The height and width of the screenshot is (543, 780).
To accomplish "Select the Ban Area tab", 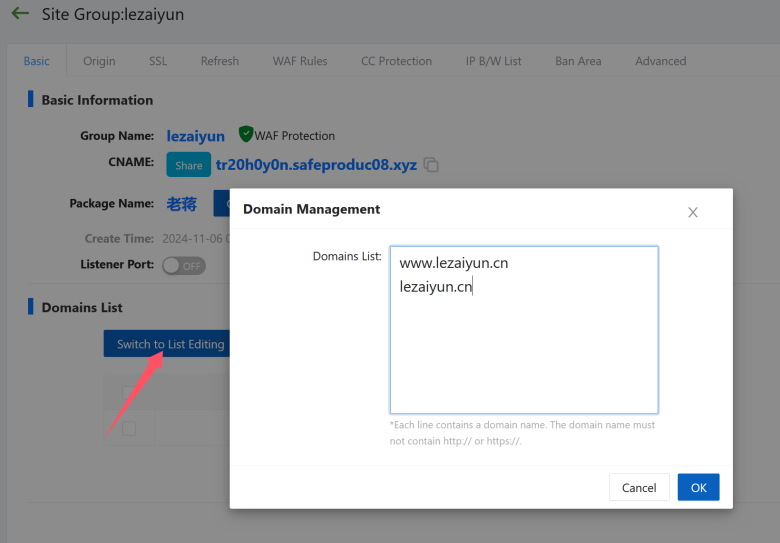I will [578, 61].
